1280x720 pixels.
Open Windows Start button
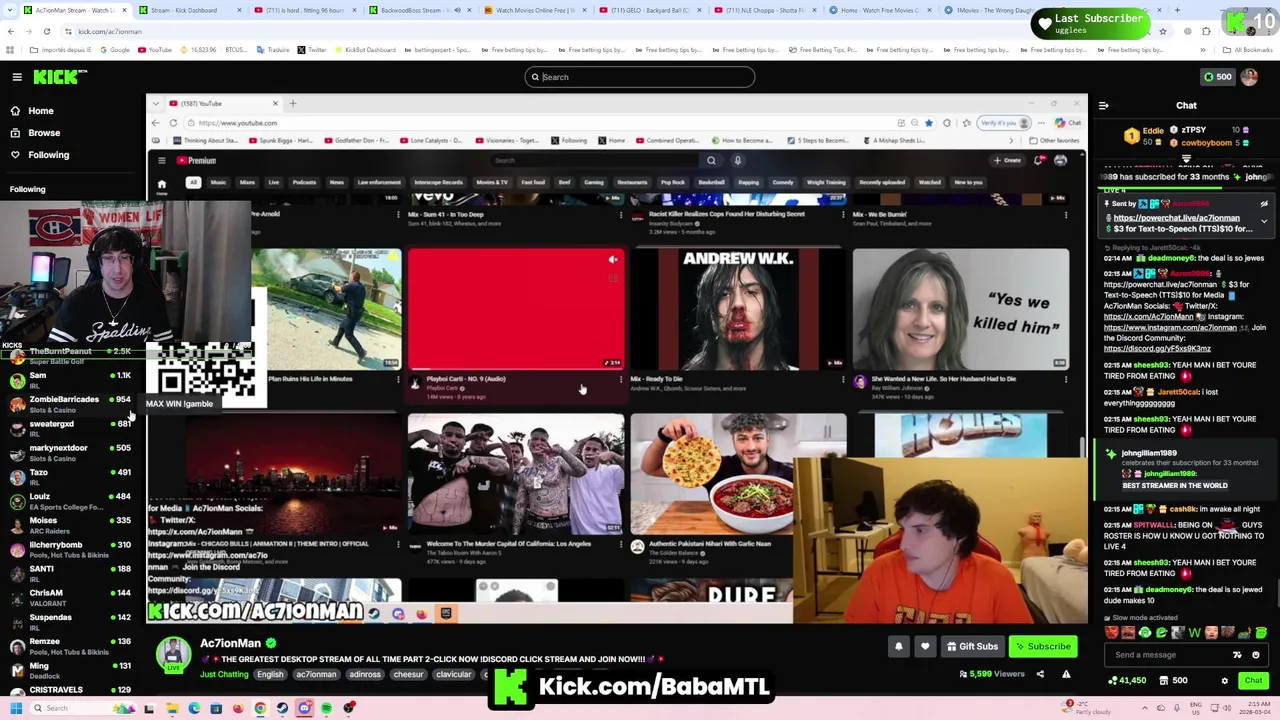[x=15, y=709]
